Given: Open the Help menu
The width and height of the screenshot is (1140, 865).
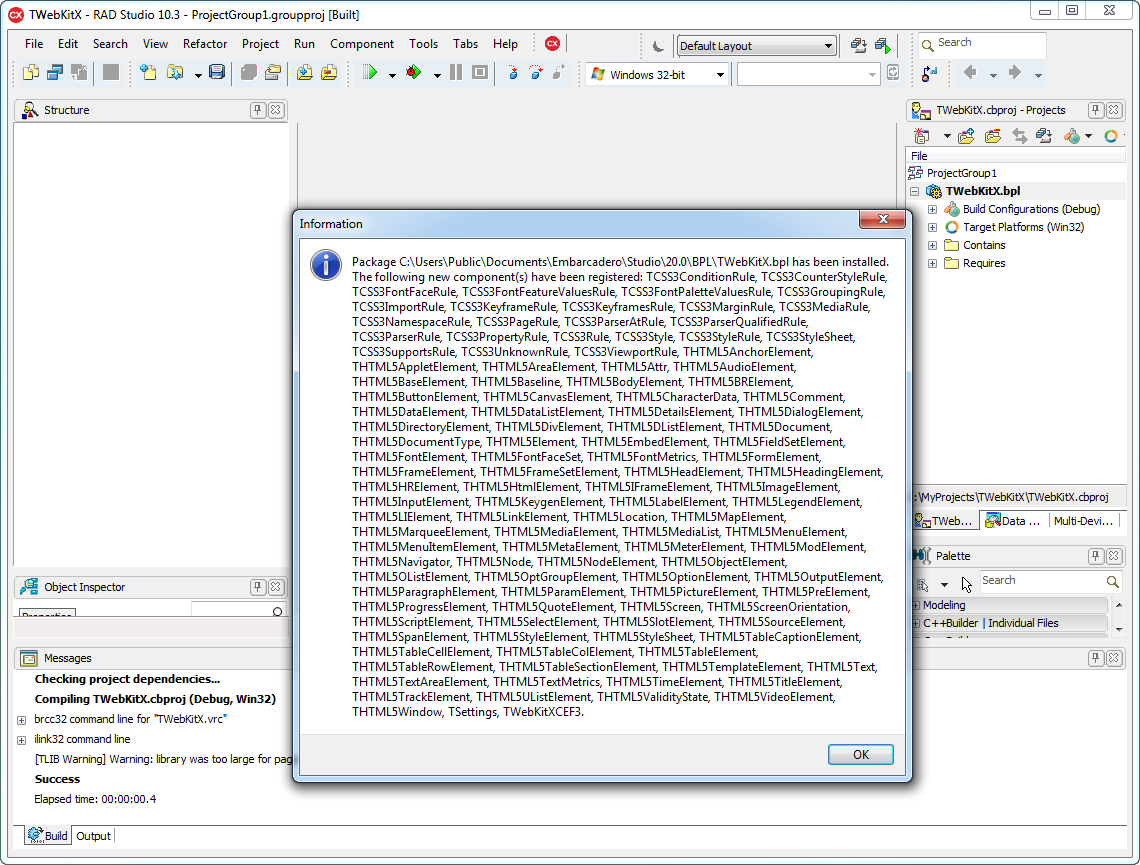Looking at the screenshot, I should click(x=505, y=44).
